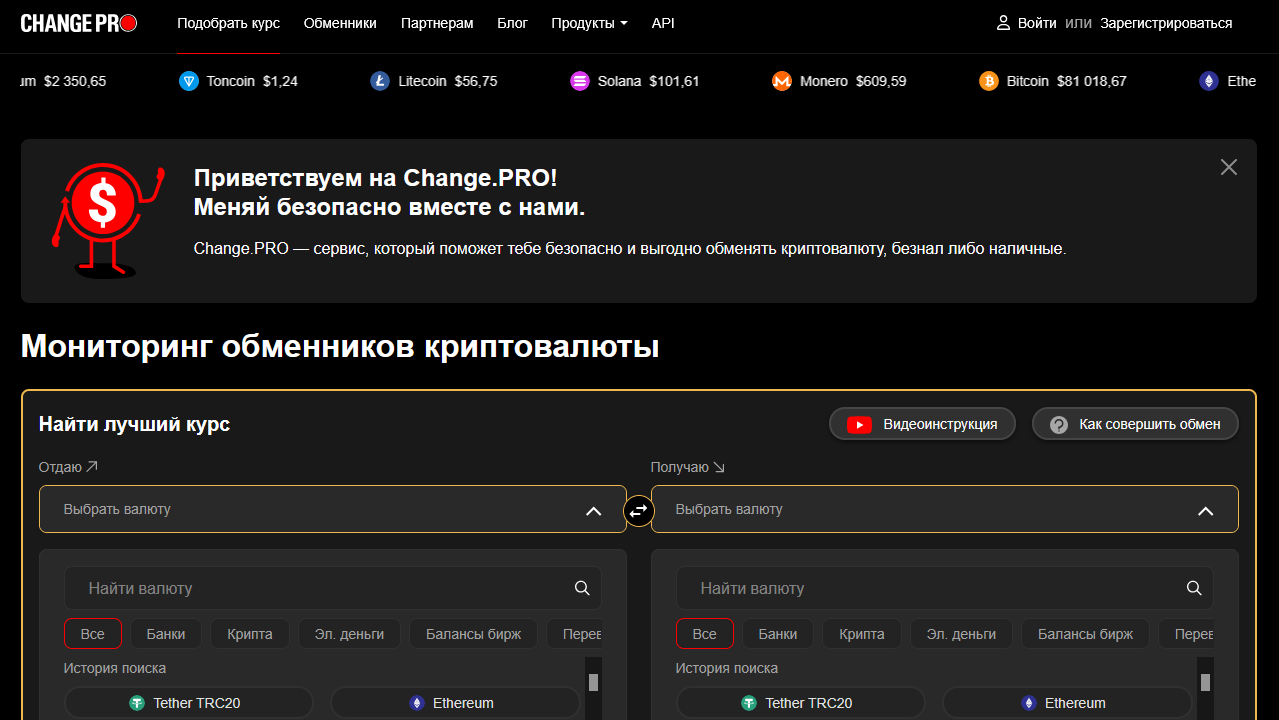Click the Solana $101,61 price text

(x=649, y=81)
